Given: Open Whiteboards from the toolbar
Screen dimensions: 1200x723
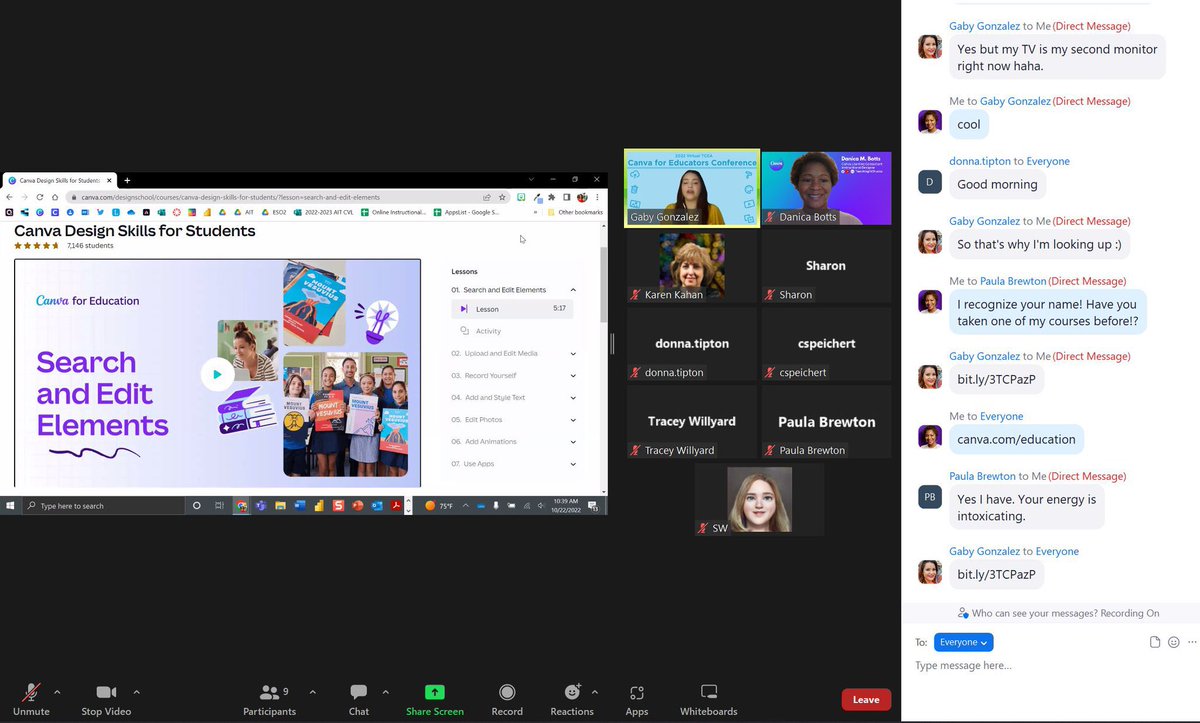Looking at the screenshot, I should point(709,698).
